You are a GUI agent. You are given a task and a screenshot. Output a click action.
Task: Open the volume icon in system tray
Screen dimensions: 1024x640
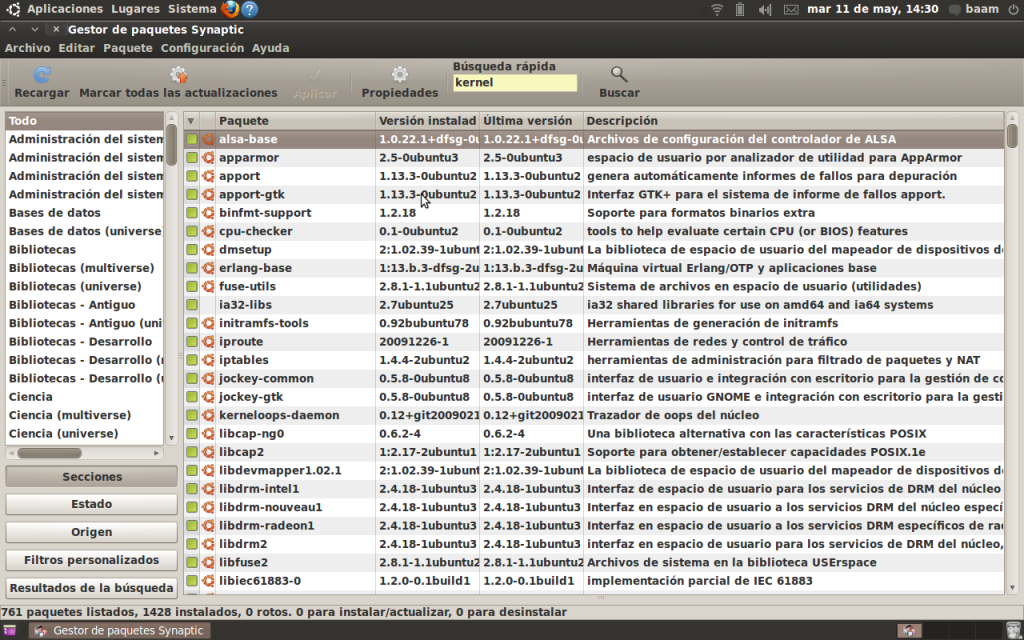pos(765,9)
